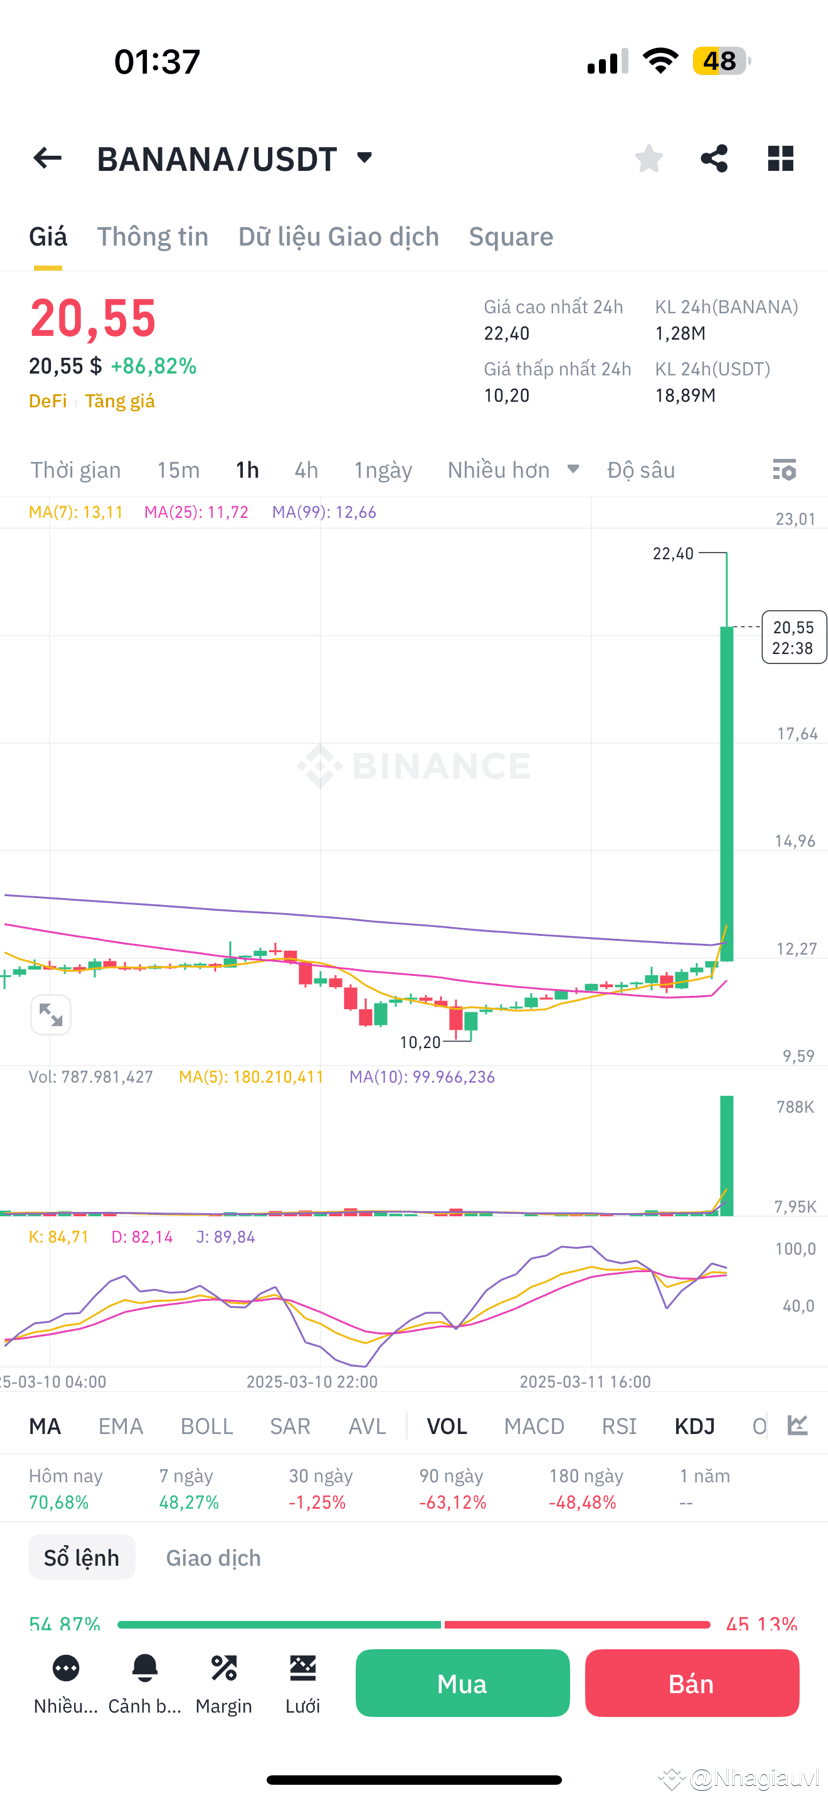Toggle the VOL indicator
The width and height of the screenshot is (828, 1800).
coord(447,1426)
